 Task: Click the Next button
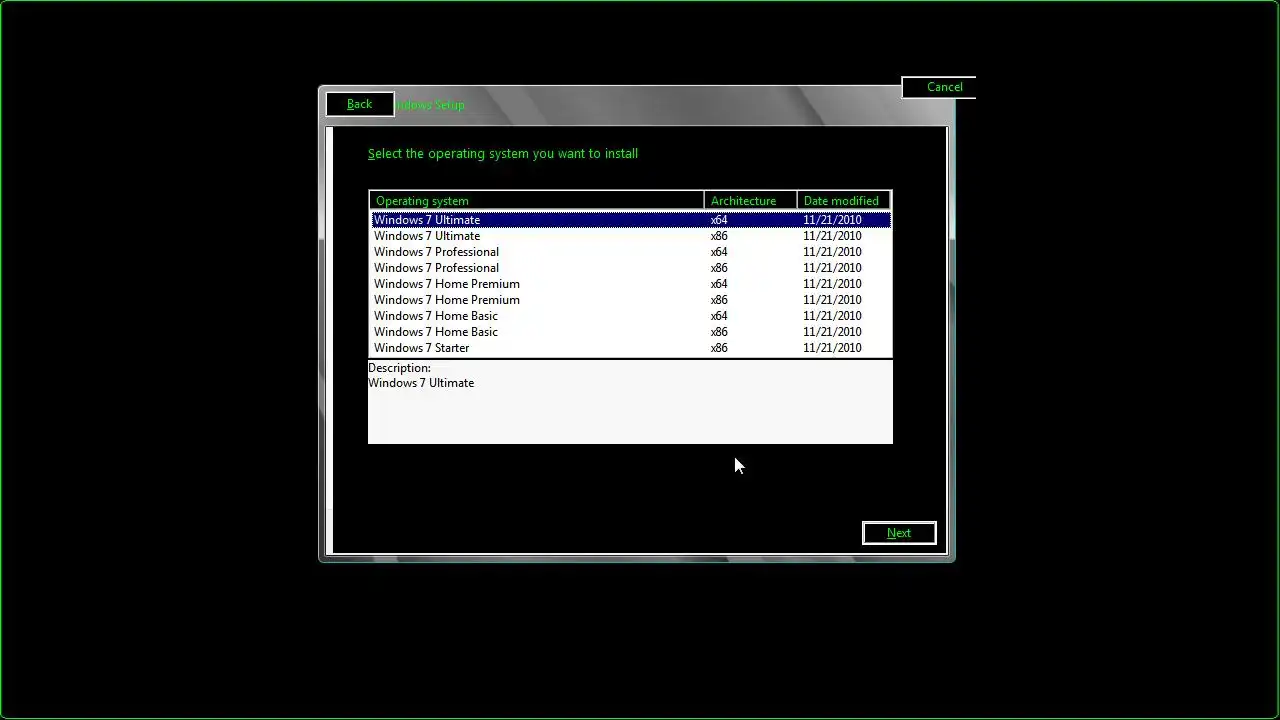point(899,533)
